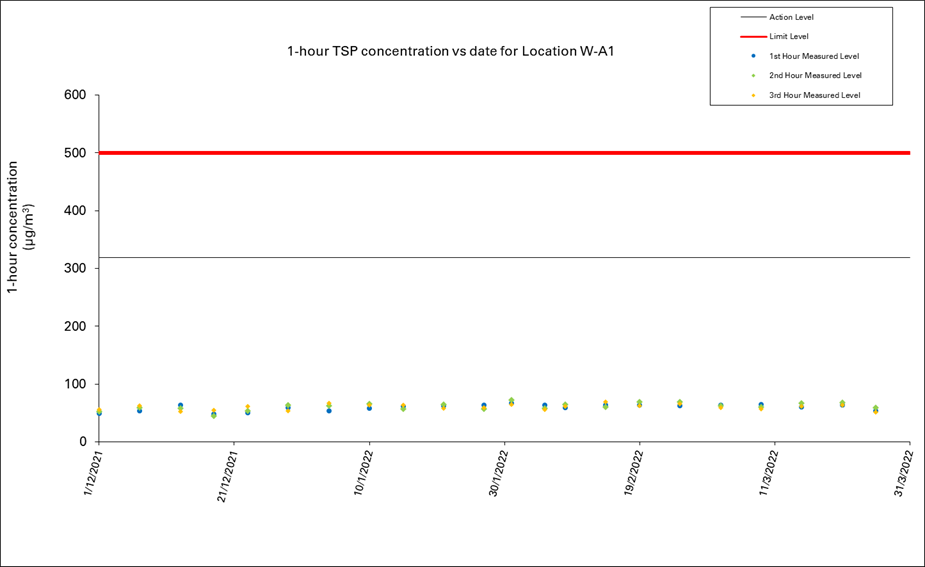This screenshot has height=567, width=925.
Task: Click x-axis date label 10/1/2022
Action: coord(363,473)
